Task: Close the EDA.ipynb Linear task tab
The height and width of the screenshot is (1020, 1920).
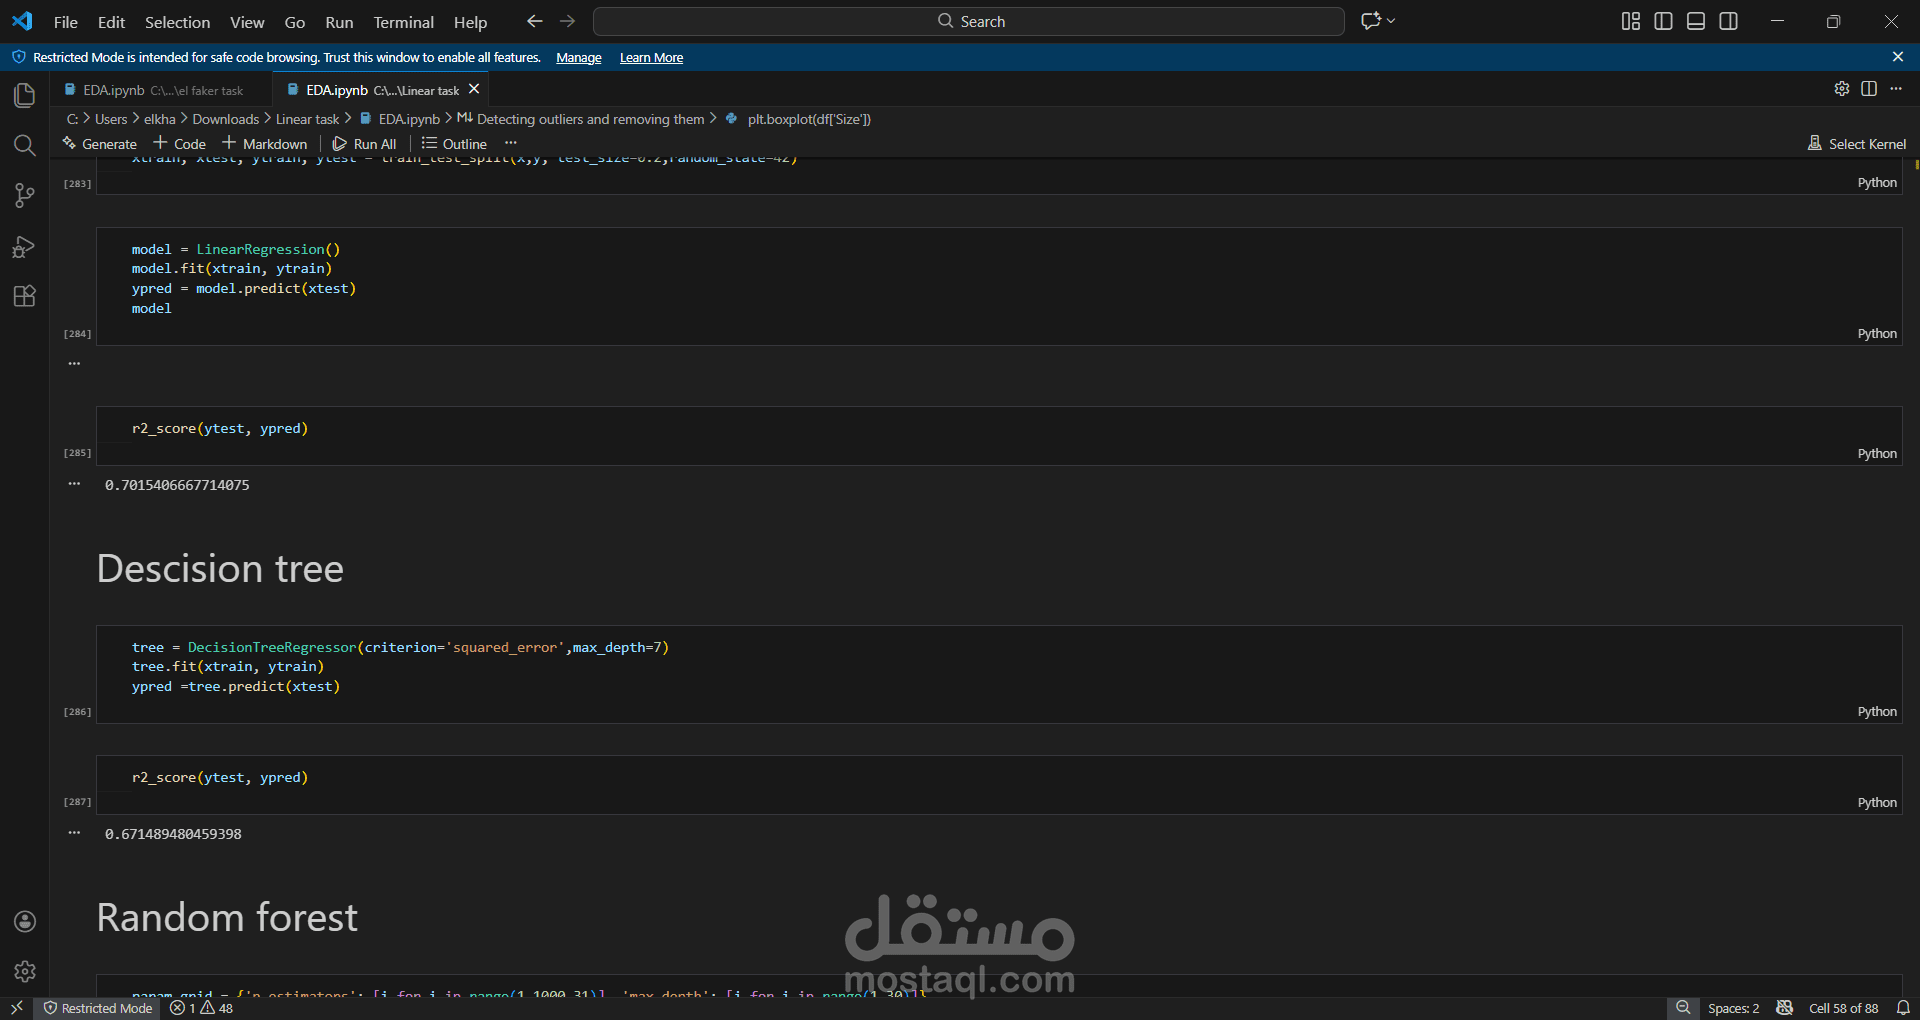Action: coord(474,89)
